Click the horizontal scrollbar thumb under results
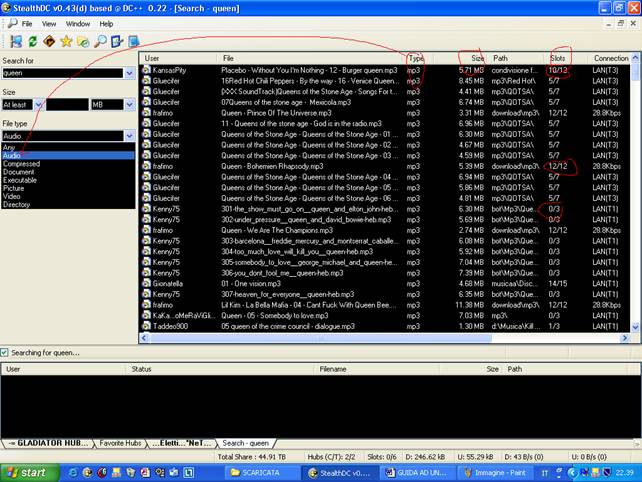Image resolution: width=642 pixels, height=482 pixels. coord(321,338)
